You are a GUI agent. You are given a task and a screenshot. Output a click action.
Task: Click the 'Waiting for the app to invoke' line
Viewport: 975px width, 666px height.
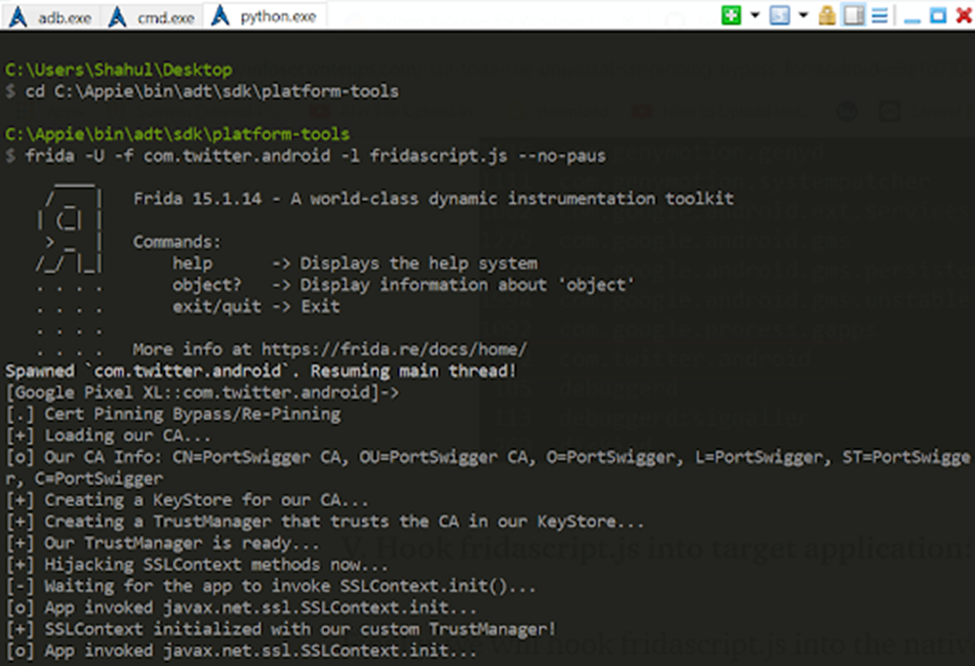point(270,586)
